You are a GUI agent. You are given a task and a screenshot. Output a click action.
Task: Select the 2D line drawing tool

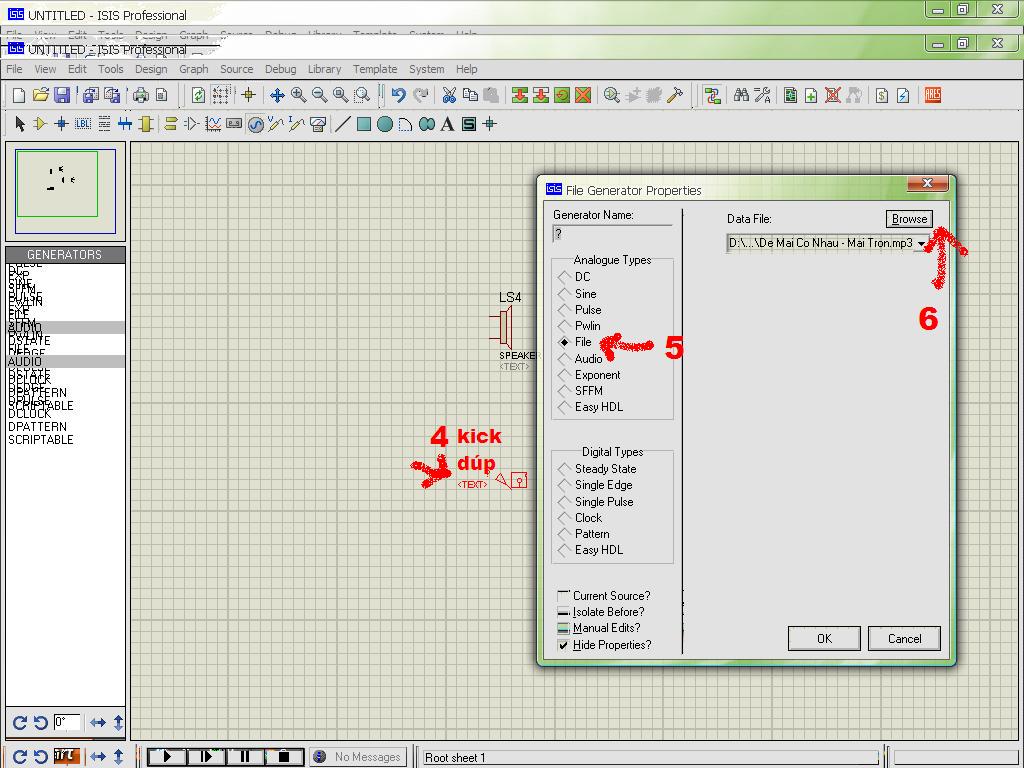coord(342,123)
